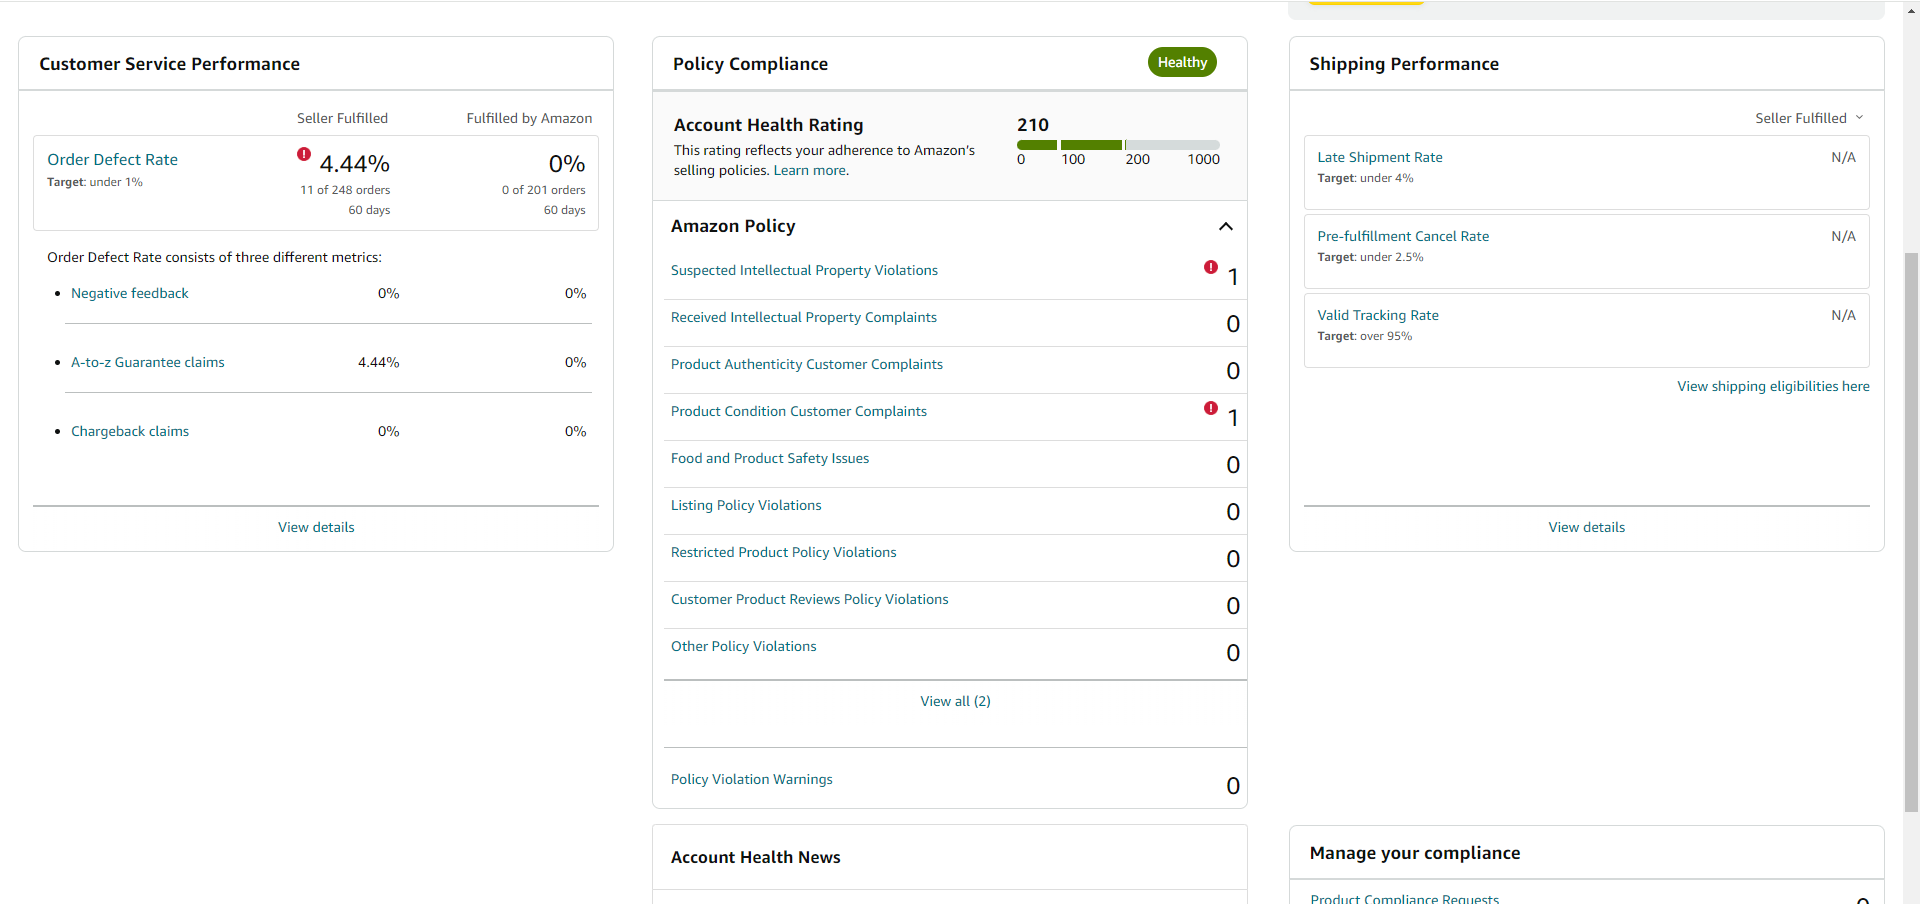Open Negative feedback metric link
The height and width of the screenshot is (904, 1920).
130,293
